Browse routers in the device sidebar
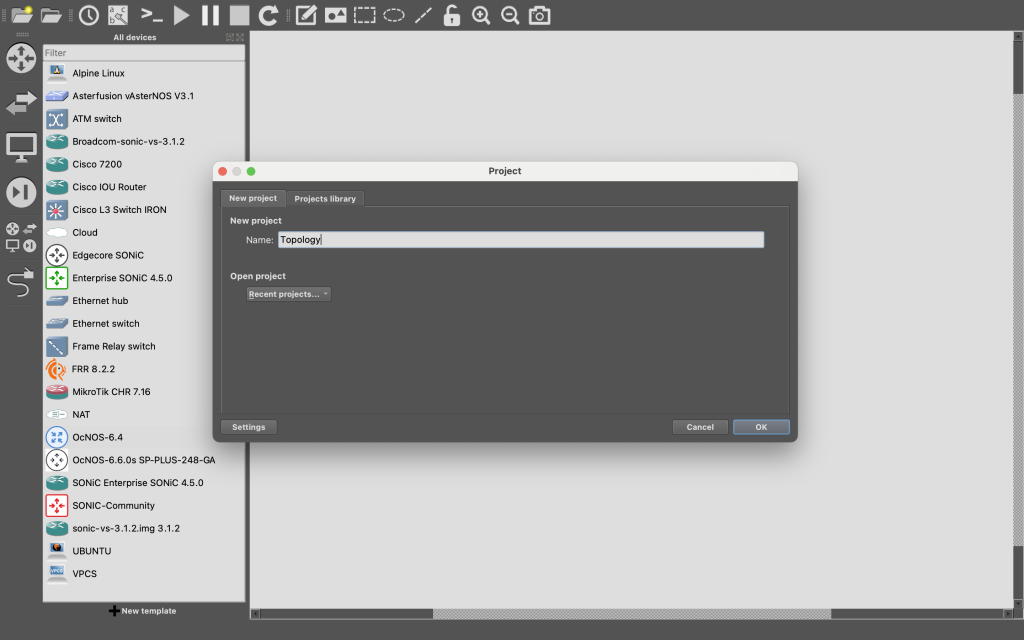 point(21,58)
